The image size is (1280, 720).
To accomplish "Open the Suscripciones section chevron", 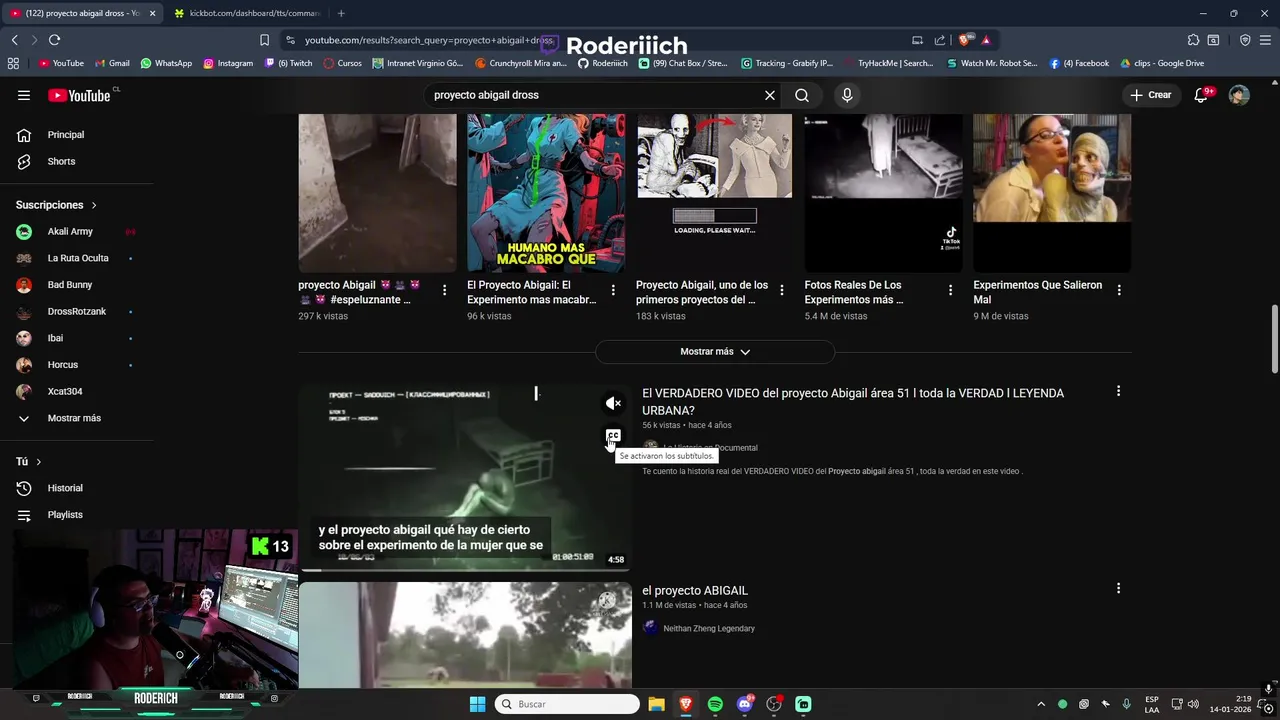I will click(94, 205).
